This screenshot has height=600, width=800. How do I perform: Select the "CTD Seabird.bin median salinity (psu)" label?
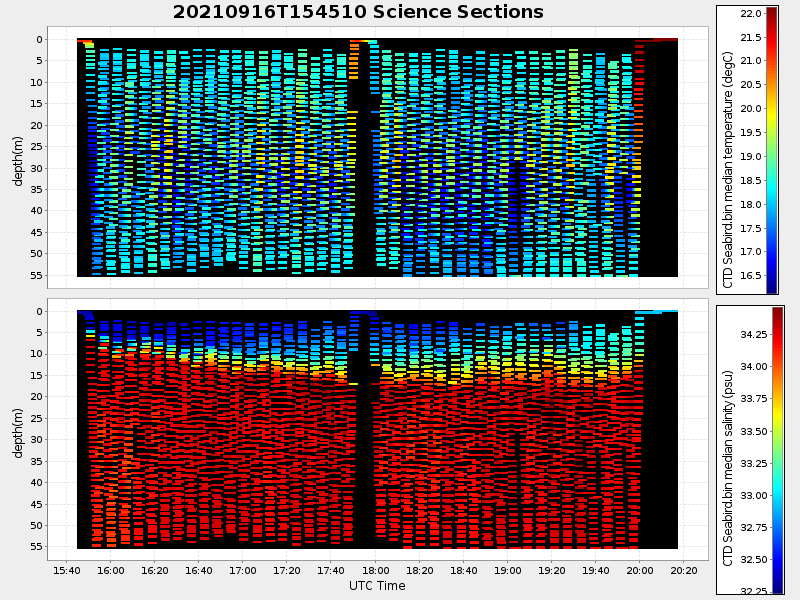pos(728,468)
